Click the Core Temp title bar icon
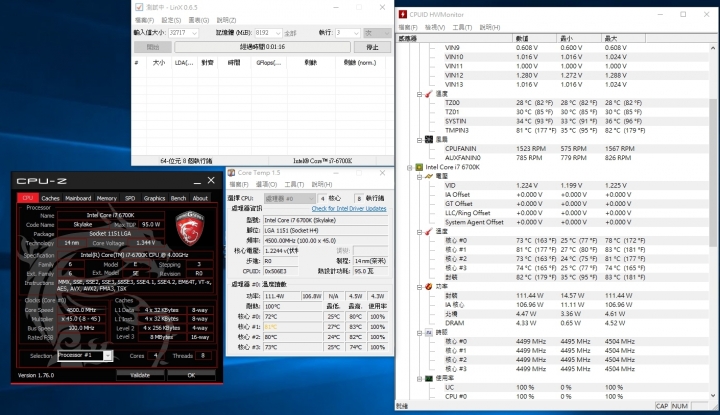 pyautogui.click(x=232, y=173)
